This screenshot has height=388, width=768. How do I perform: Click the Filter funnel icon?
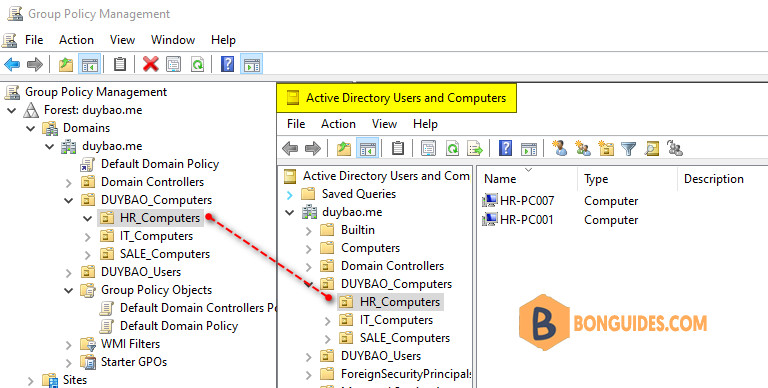[628, 148]
